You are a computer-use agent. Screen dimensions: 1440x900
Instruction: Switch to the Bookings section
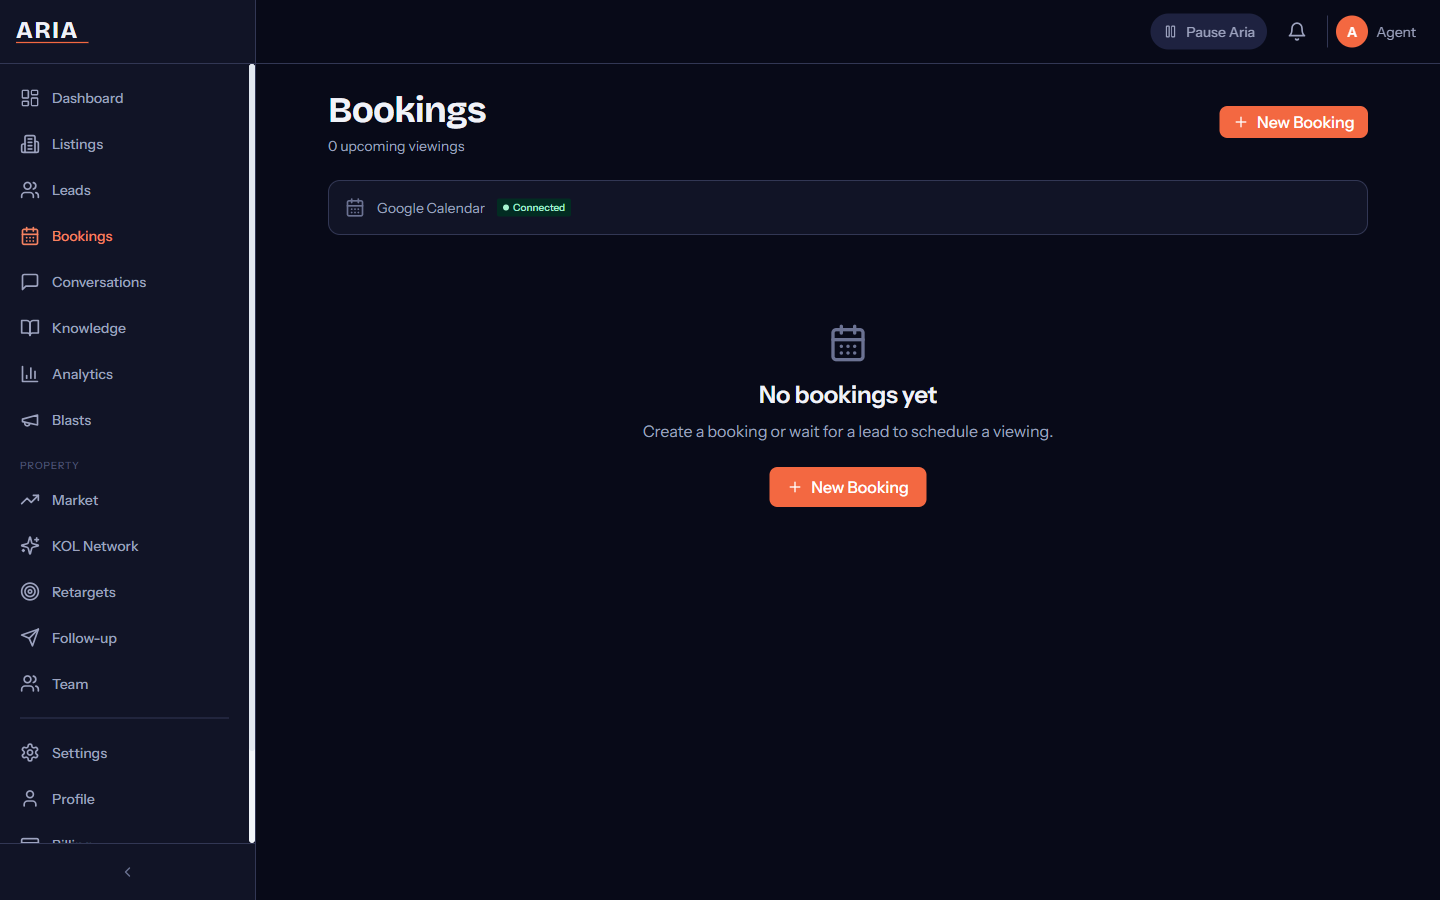(81, 235)
